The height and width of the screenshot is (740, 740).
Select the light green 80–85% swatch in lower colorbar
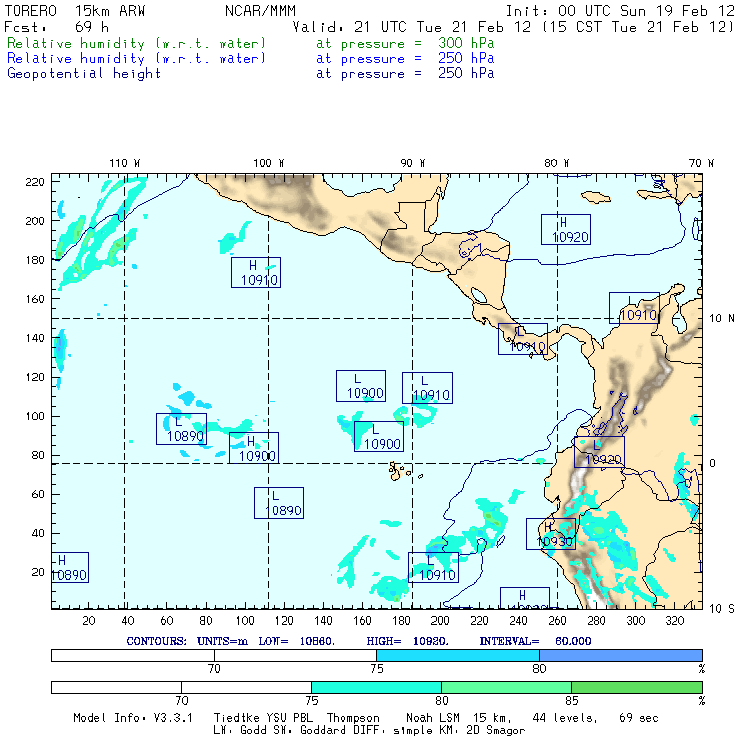pos(506,687)
